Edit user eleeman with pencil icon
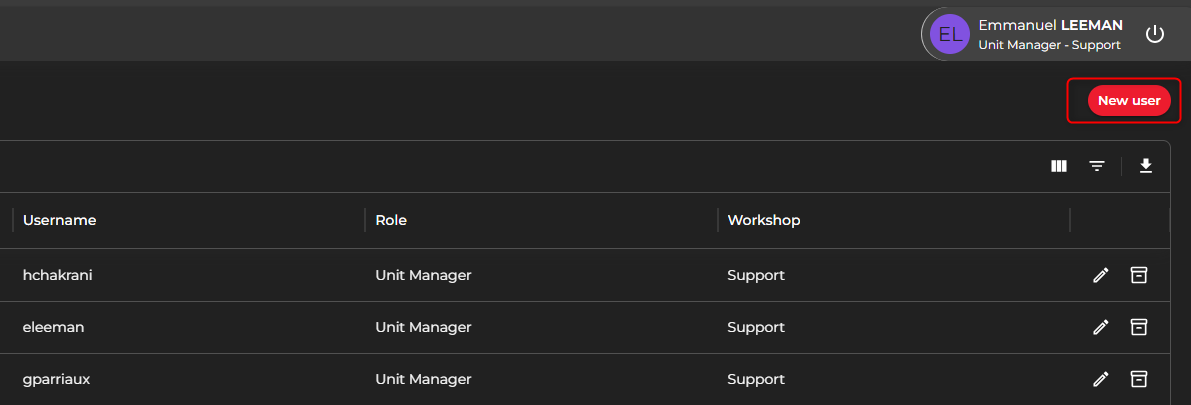The height and width of the screenshot is (405, 1191). (1101, 327)
